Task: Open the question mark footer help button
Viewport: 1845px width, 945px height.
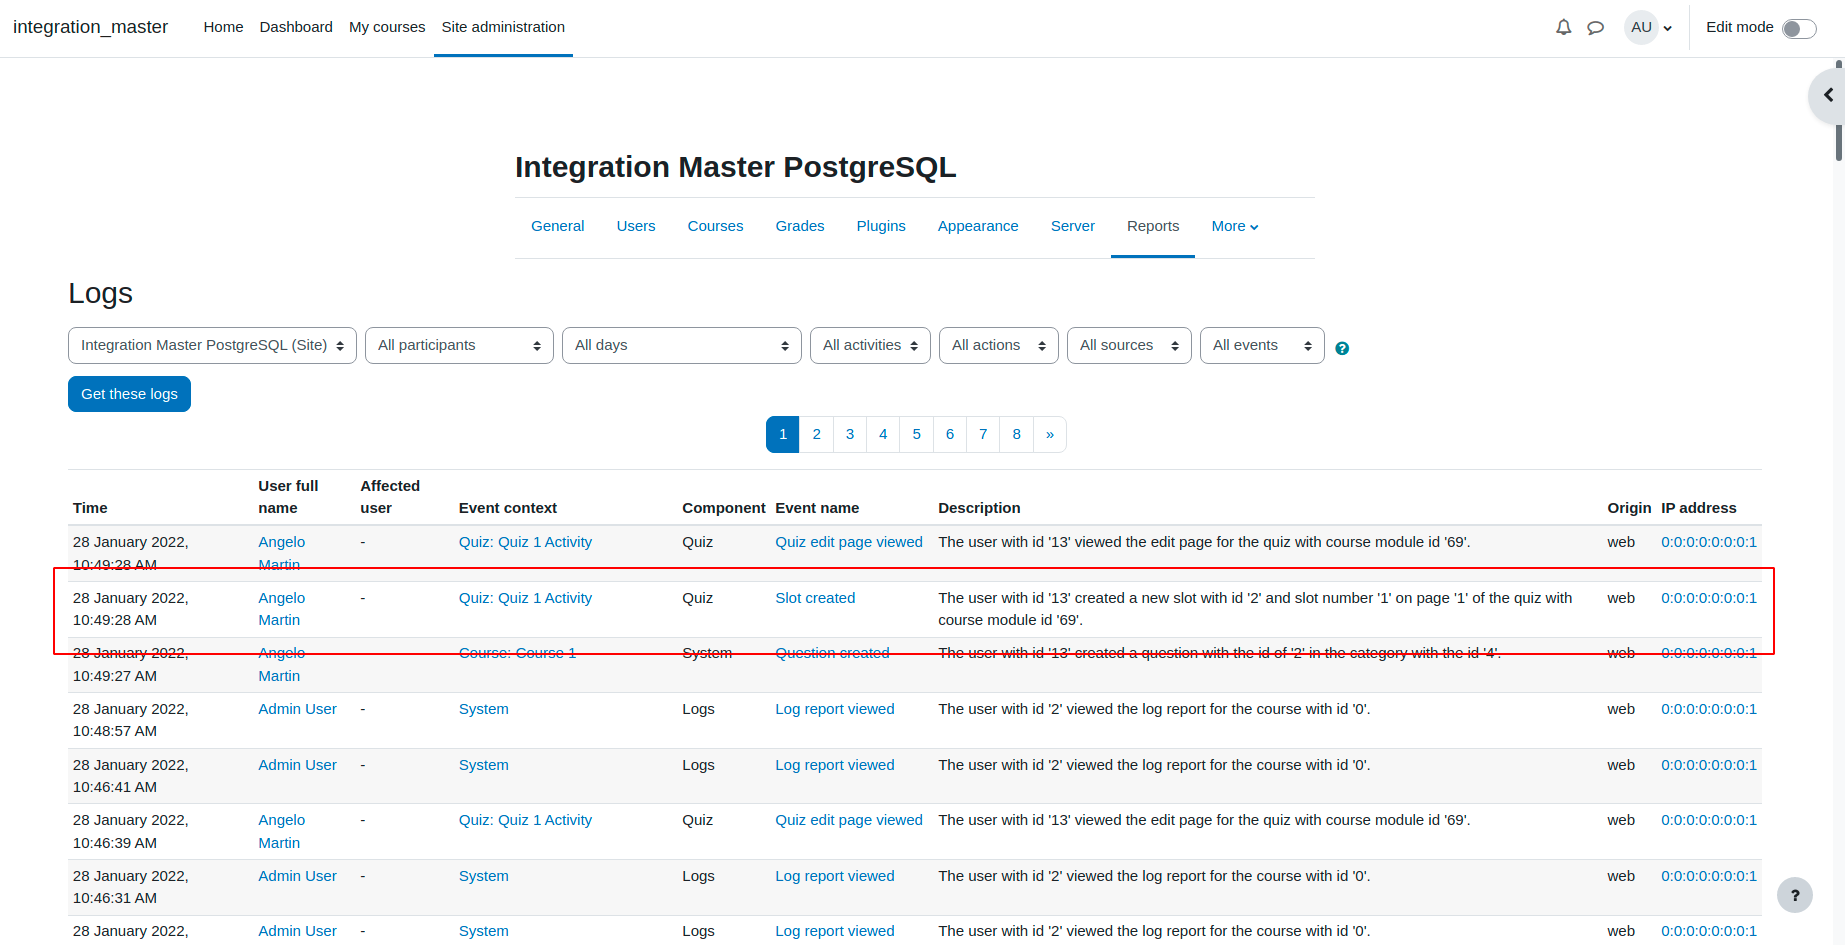Action: pos(1795,895)
